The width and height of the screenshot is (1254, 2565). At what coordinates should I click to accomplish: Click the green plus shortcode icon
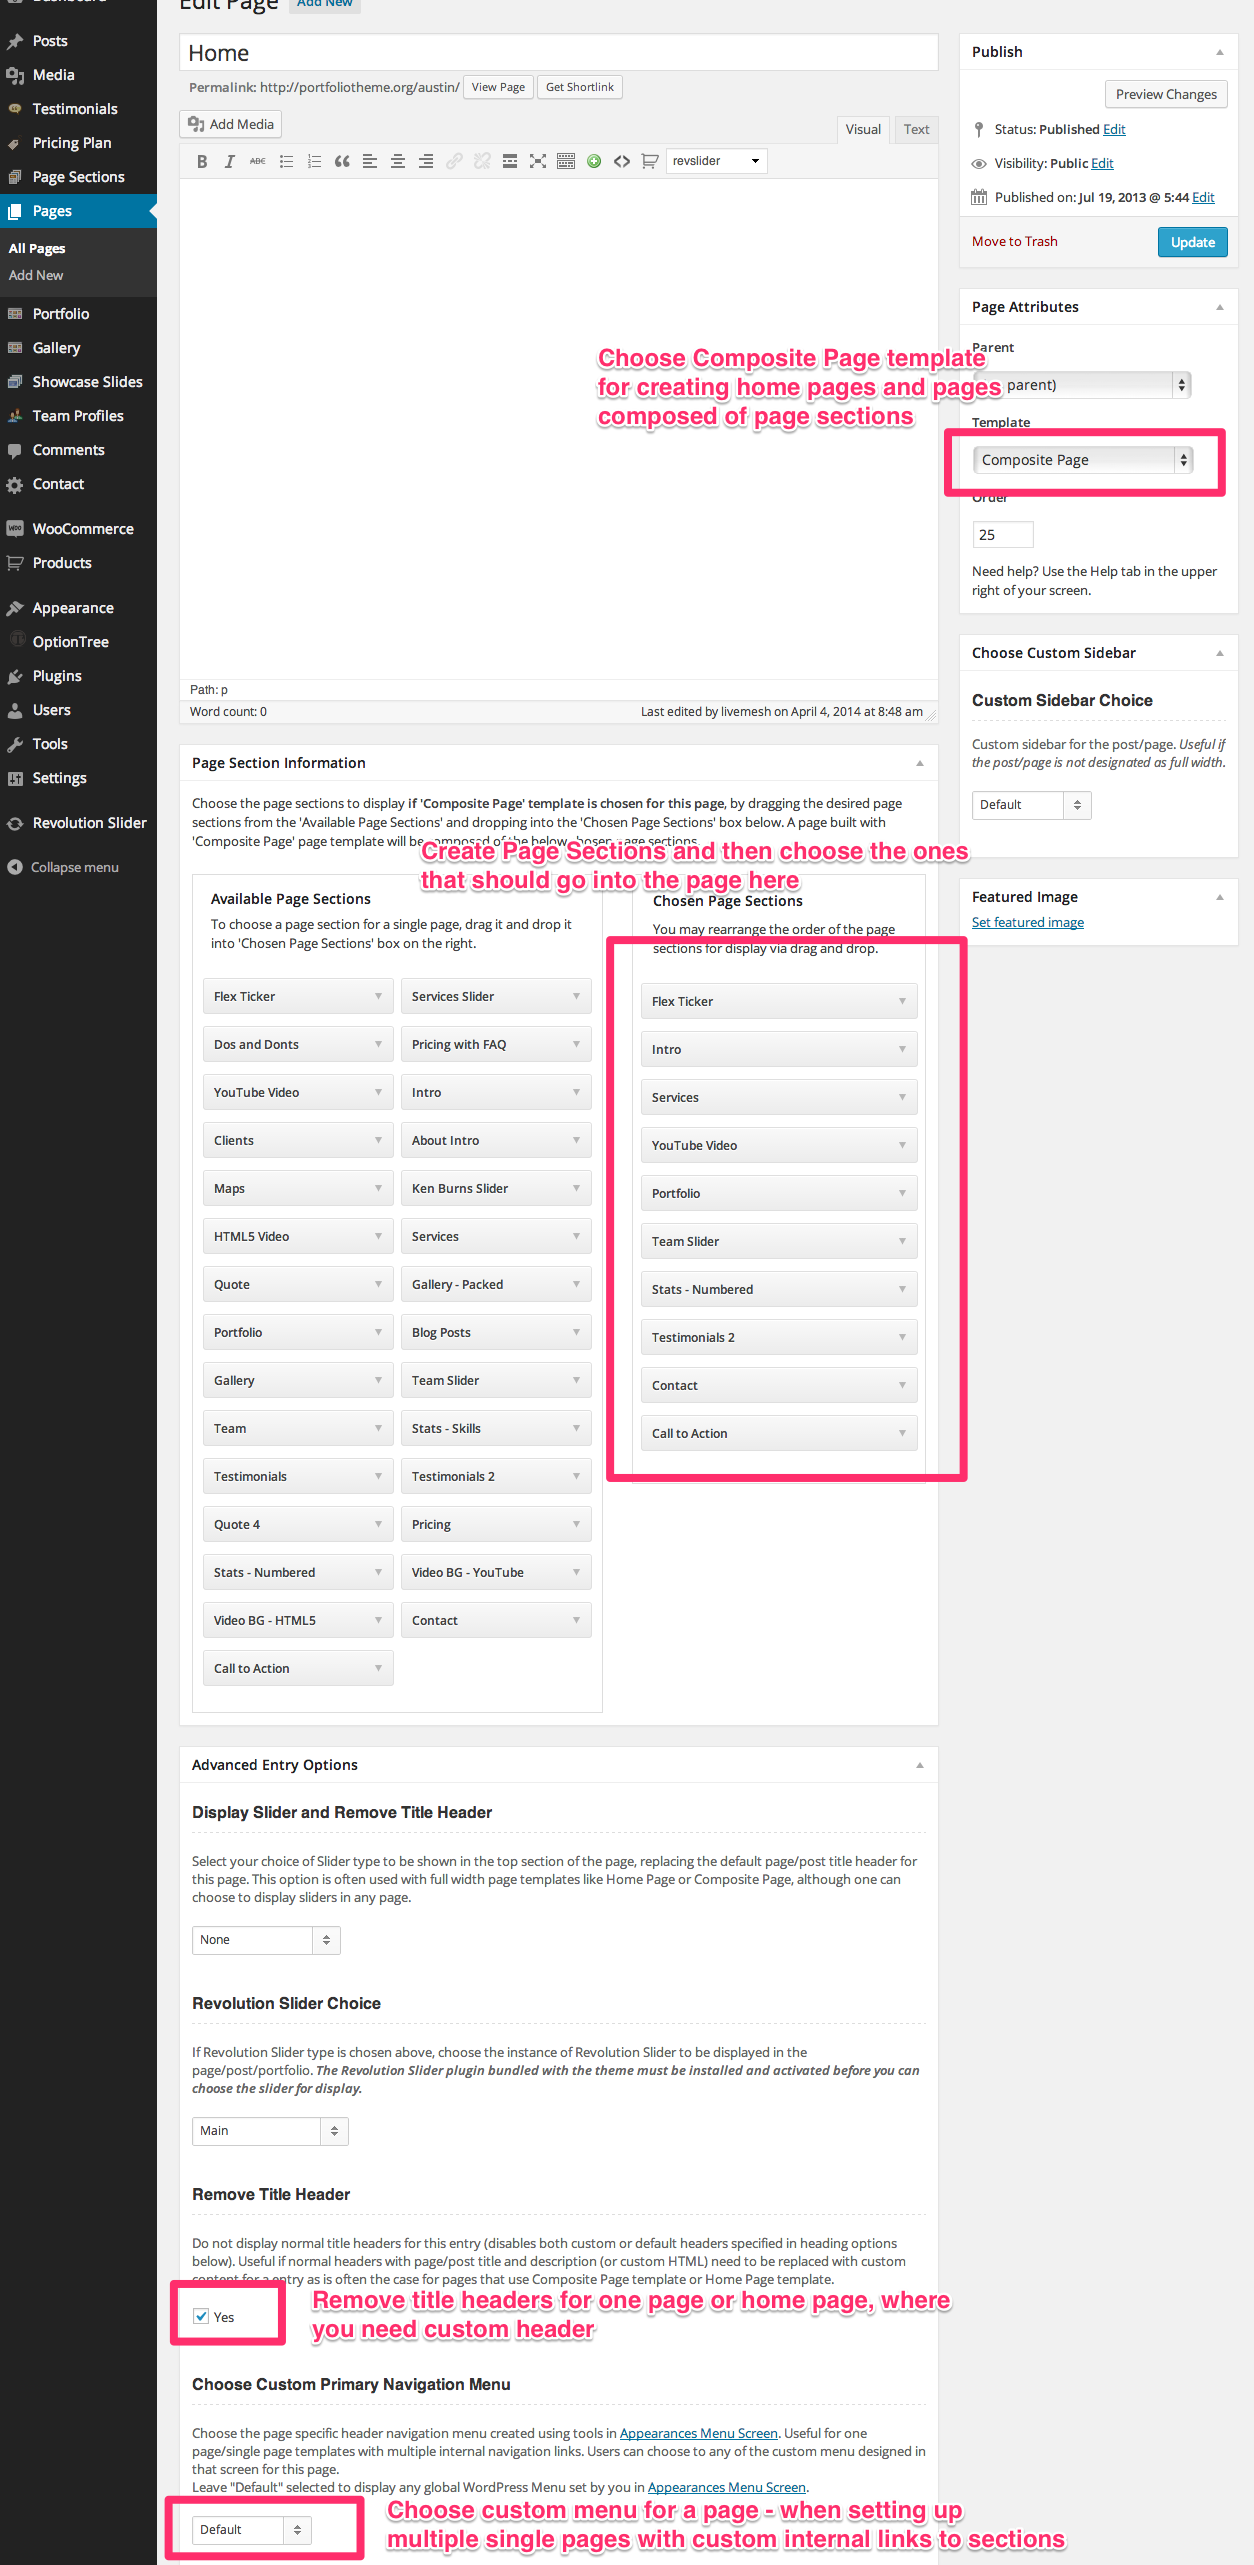tap(594, 161)
